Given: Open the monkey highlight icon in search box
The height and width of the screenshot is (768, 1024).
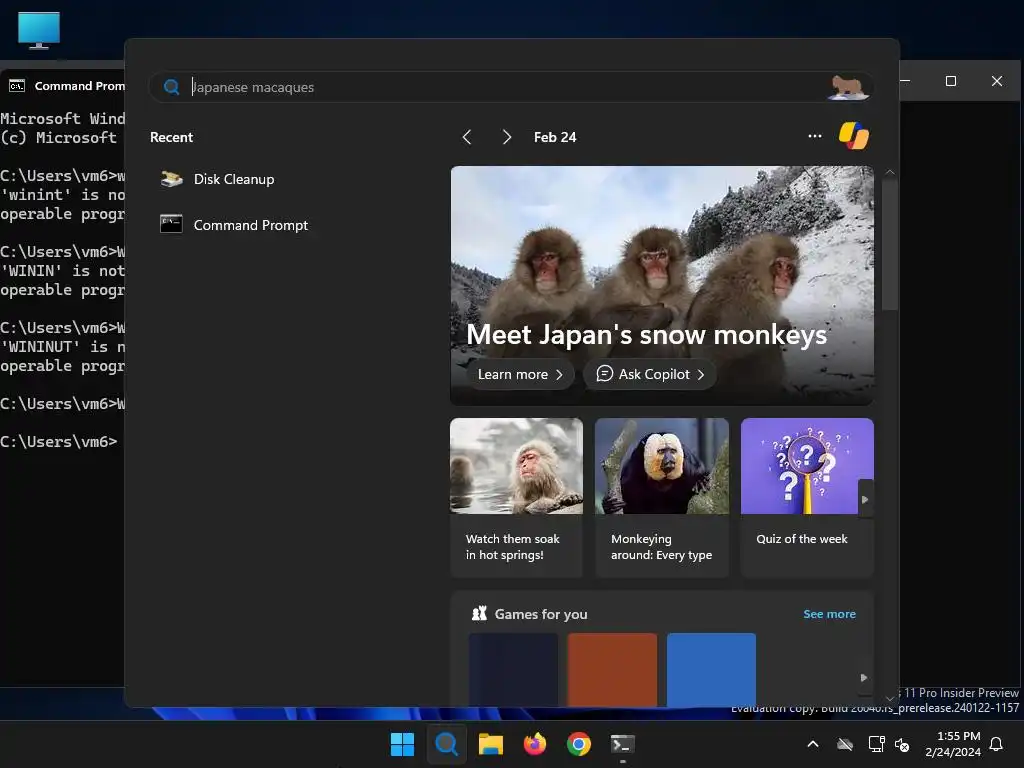Looking at the screenshot, I should [x=848, y=87].
